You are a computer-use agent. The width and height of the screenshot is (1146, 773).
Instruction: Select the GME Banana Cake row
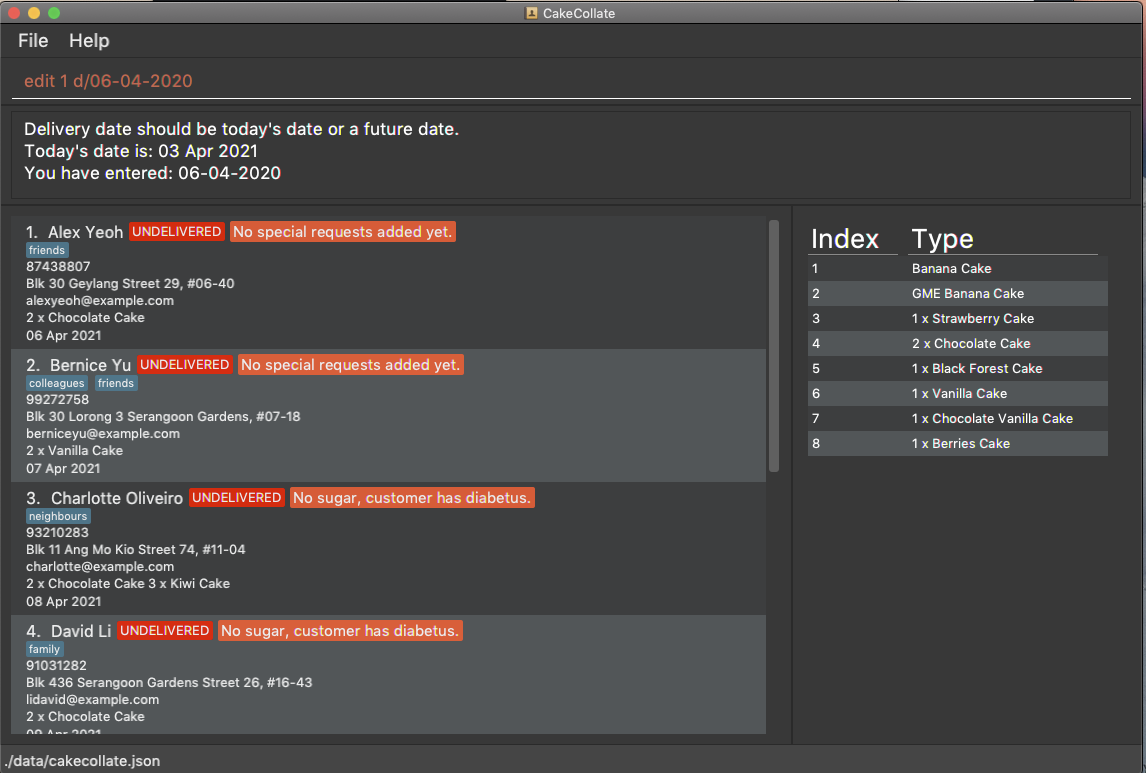(x=957, y=293)
